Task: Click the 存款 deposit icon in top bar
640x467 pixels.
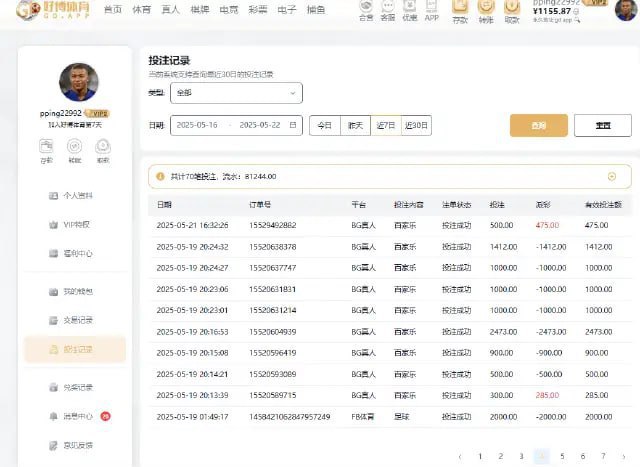Action: pos(460,10)
